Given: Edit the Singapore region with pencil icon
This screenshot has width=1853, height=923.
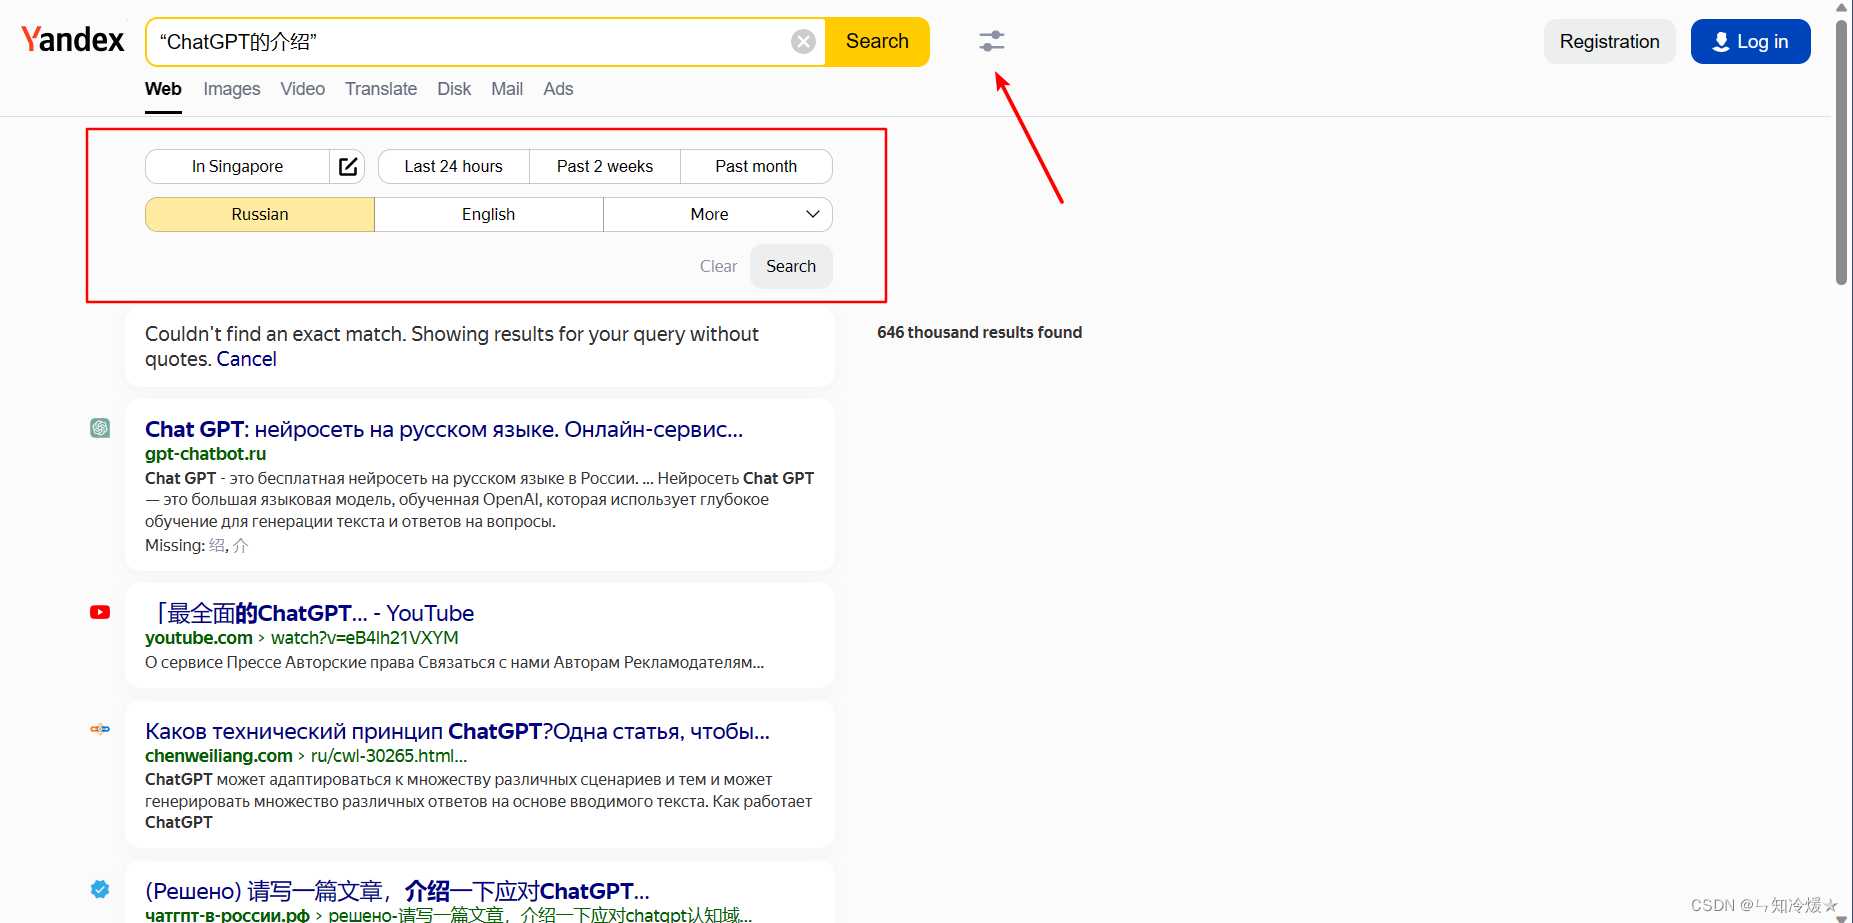Looking at the screenshot, I should pos(347,166).
